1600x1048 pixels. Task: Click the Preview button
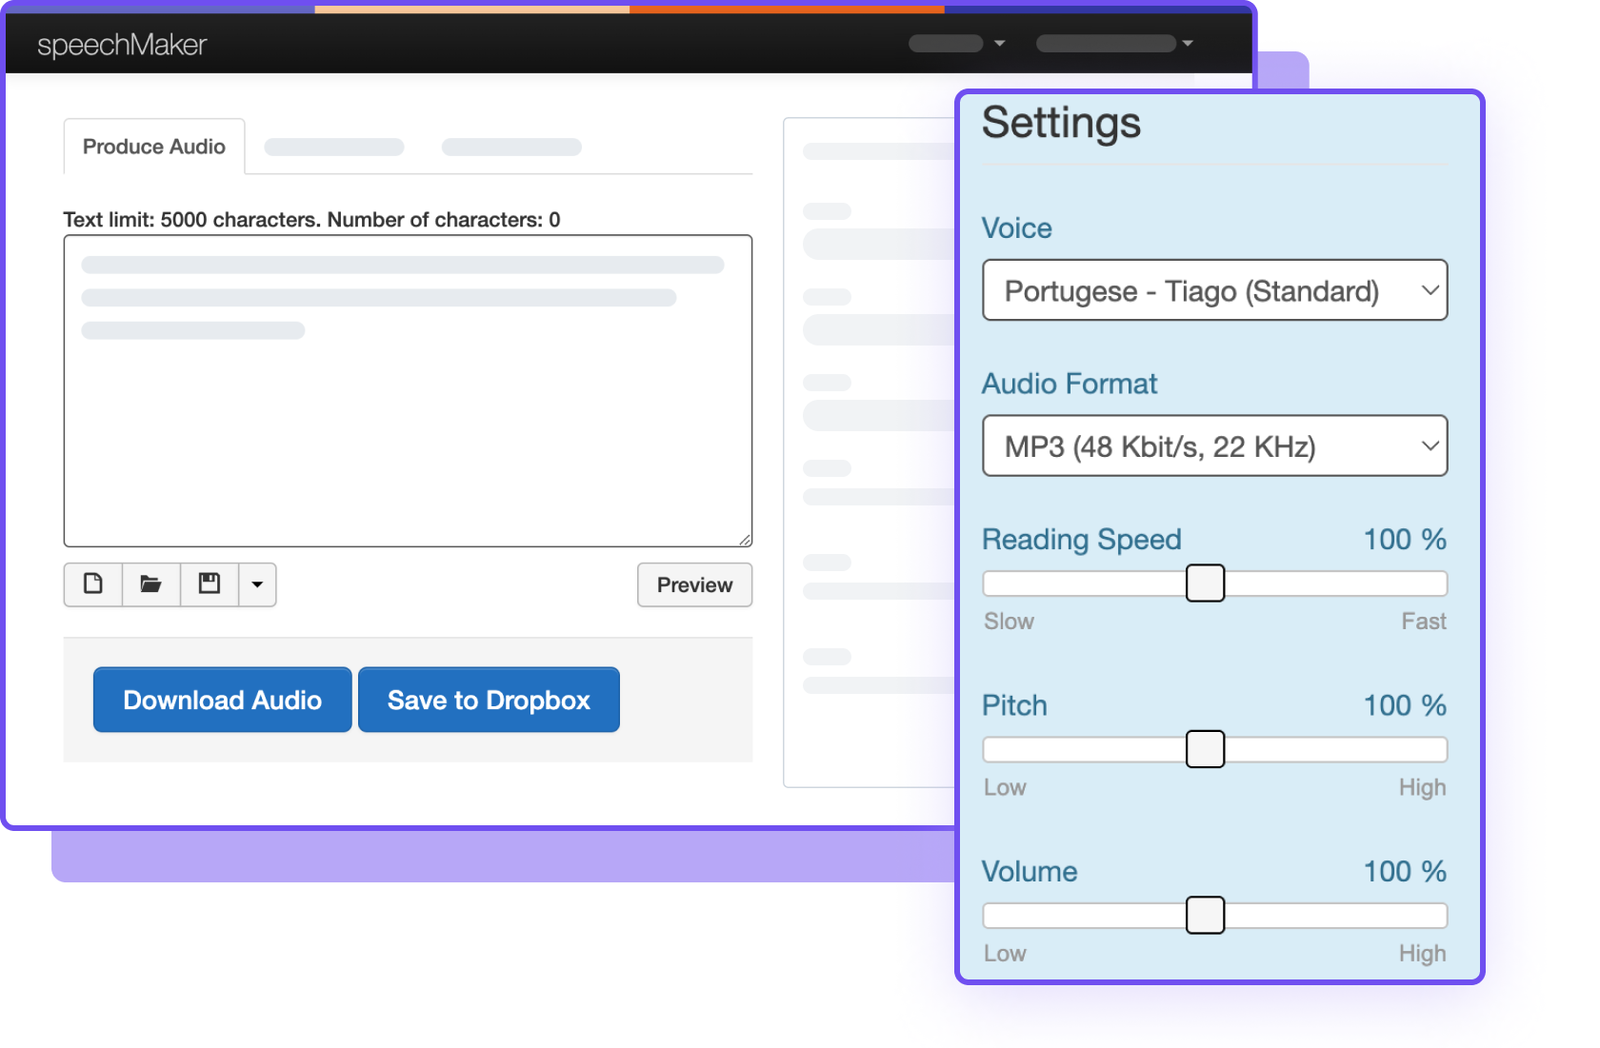[x=694, y=585]
